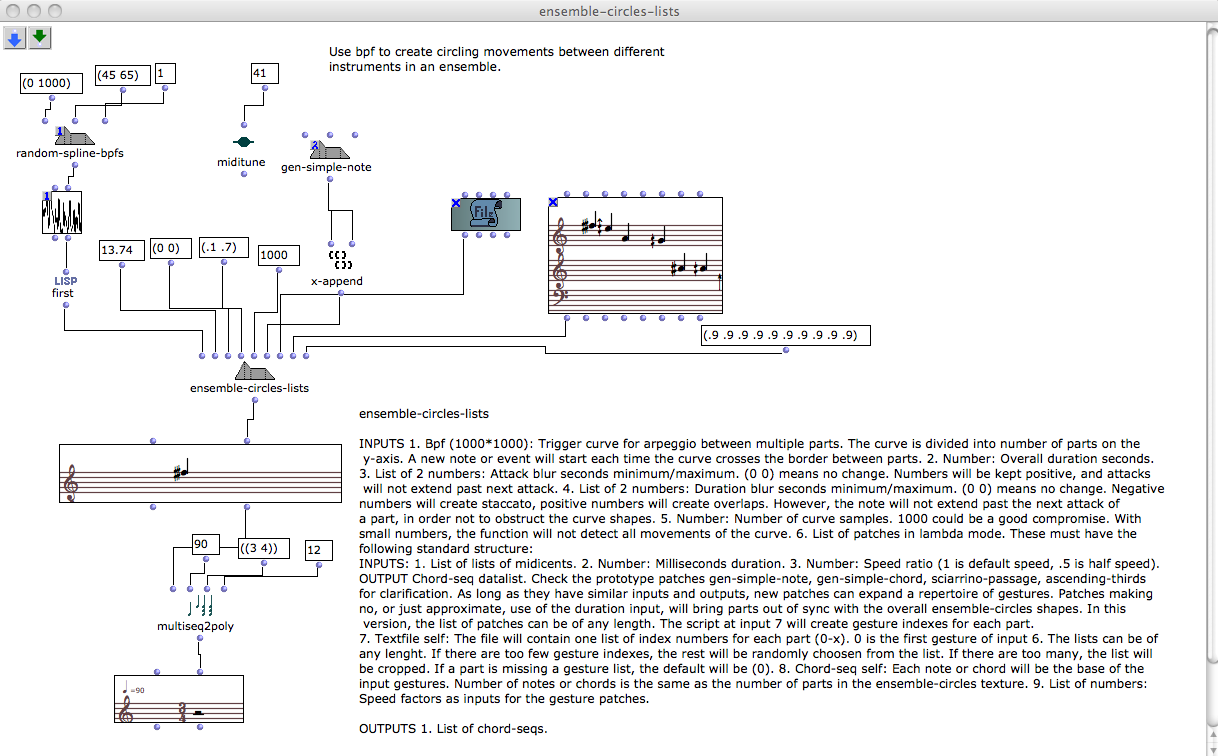Click the (.9 .9 .9 ...) speed factors list box
Viewport: 1218px width, 756px height.
pyautogui.click(x=785, y=335)
